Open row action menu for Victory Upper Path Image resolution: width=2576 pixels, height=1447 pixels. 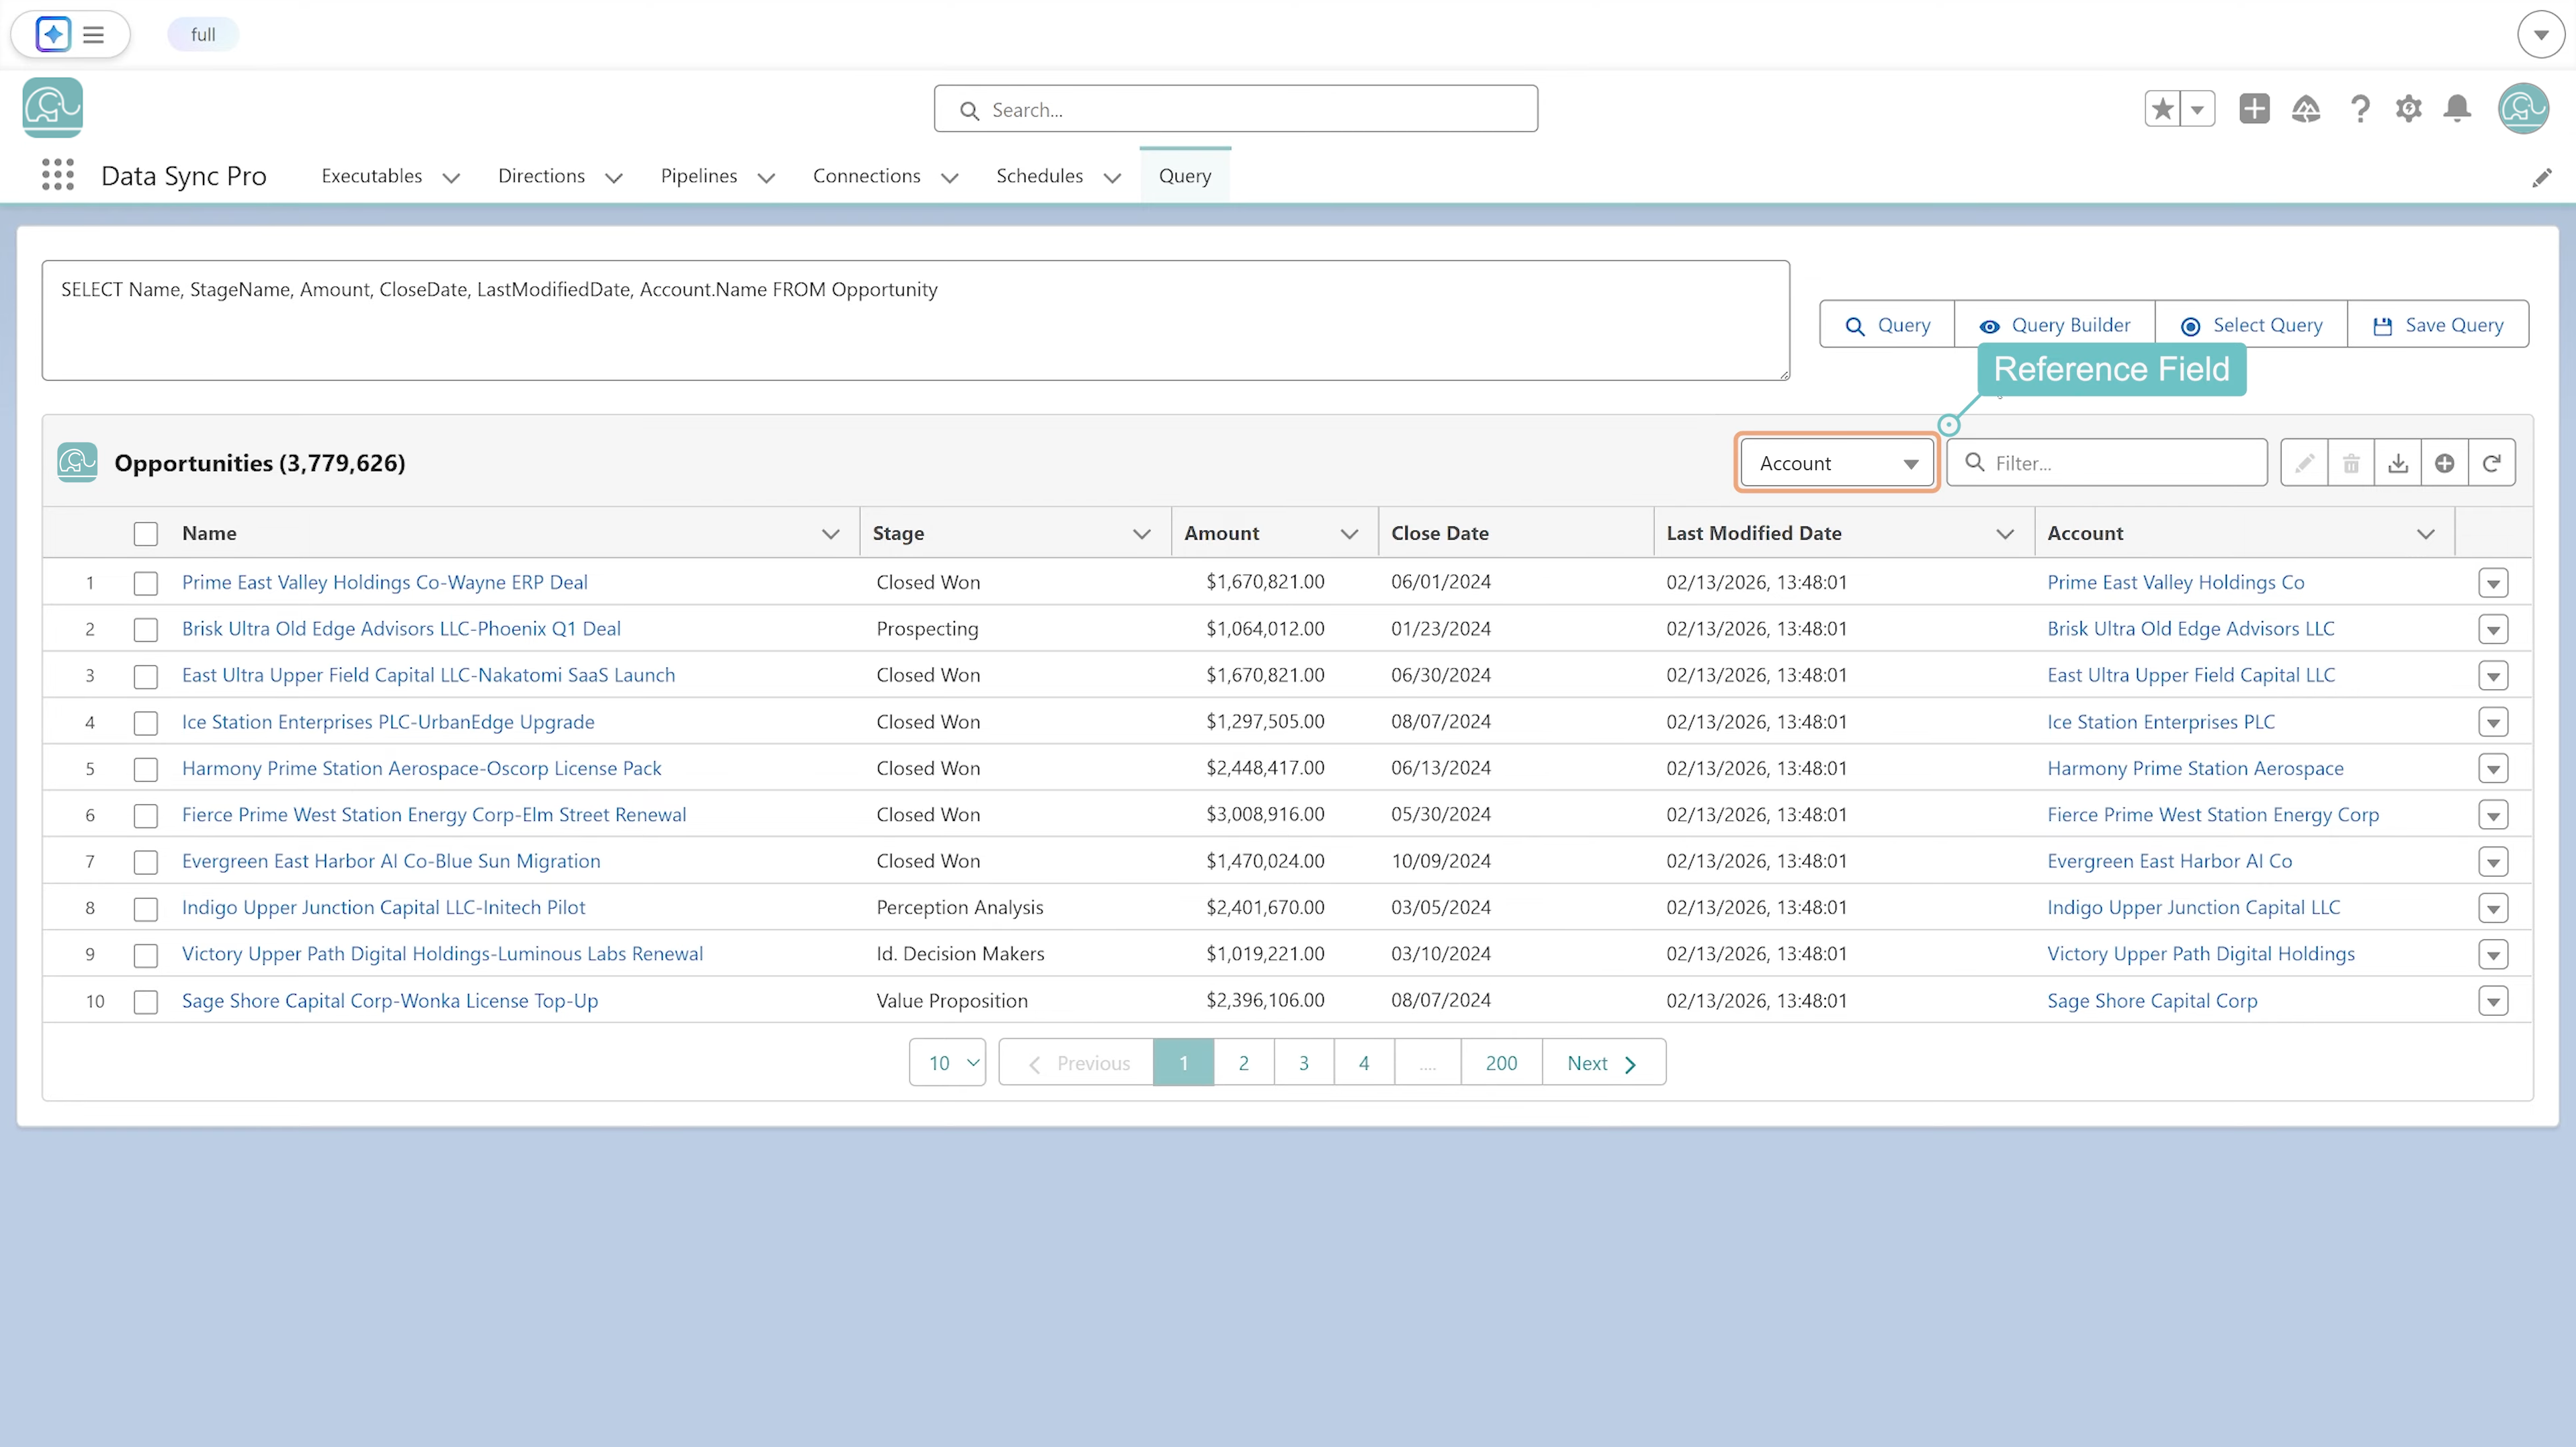click(2493, 955)
